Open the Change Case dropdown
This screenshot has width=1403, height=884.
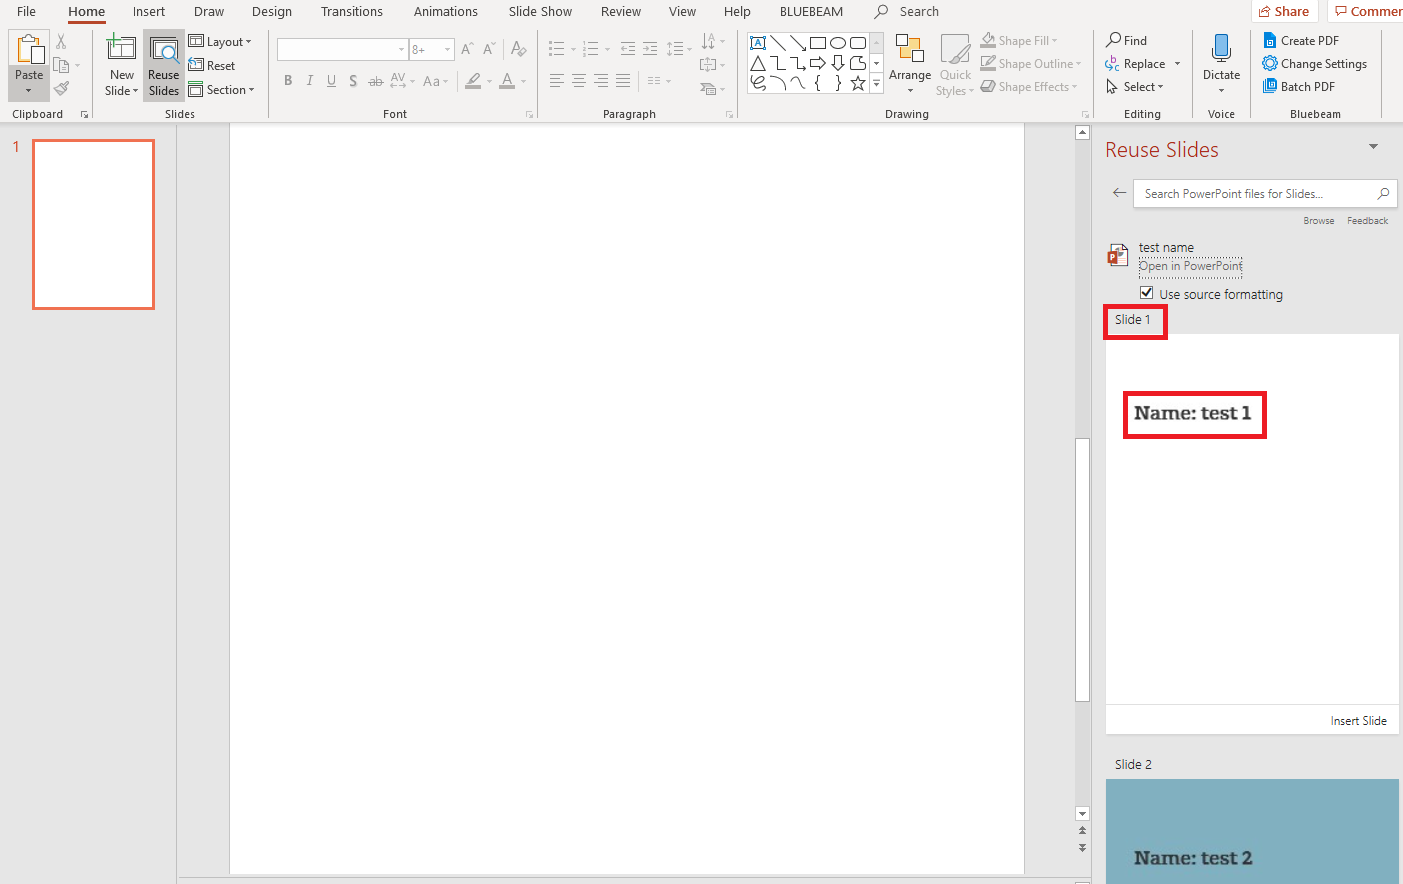433,81
